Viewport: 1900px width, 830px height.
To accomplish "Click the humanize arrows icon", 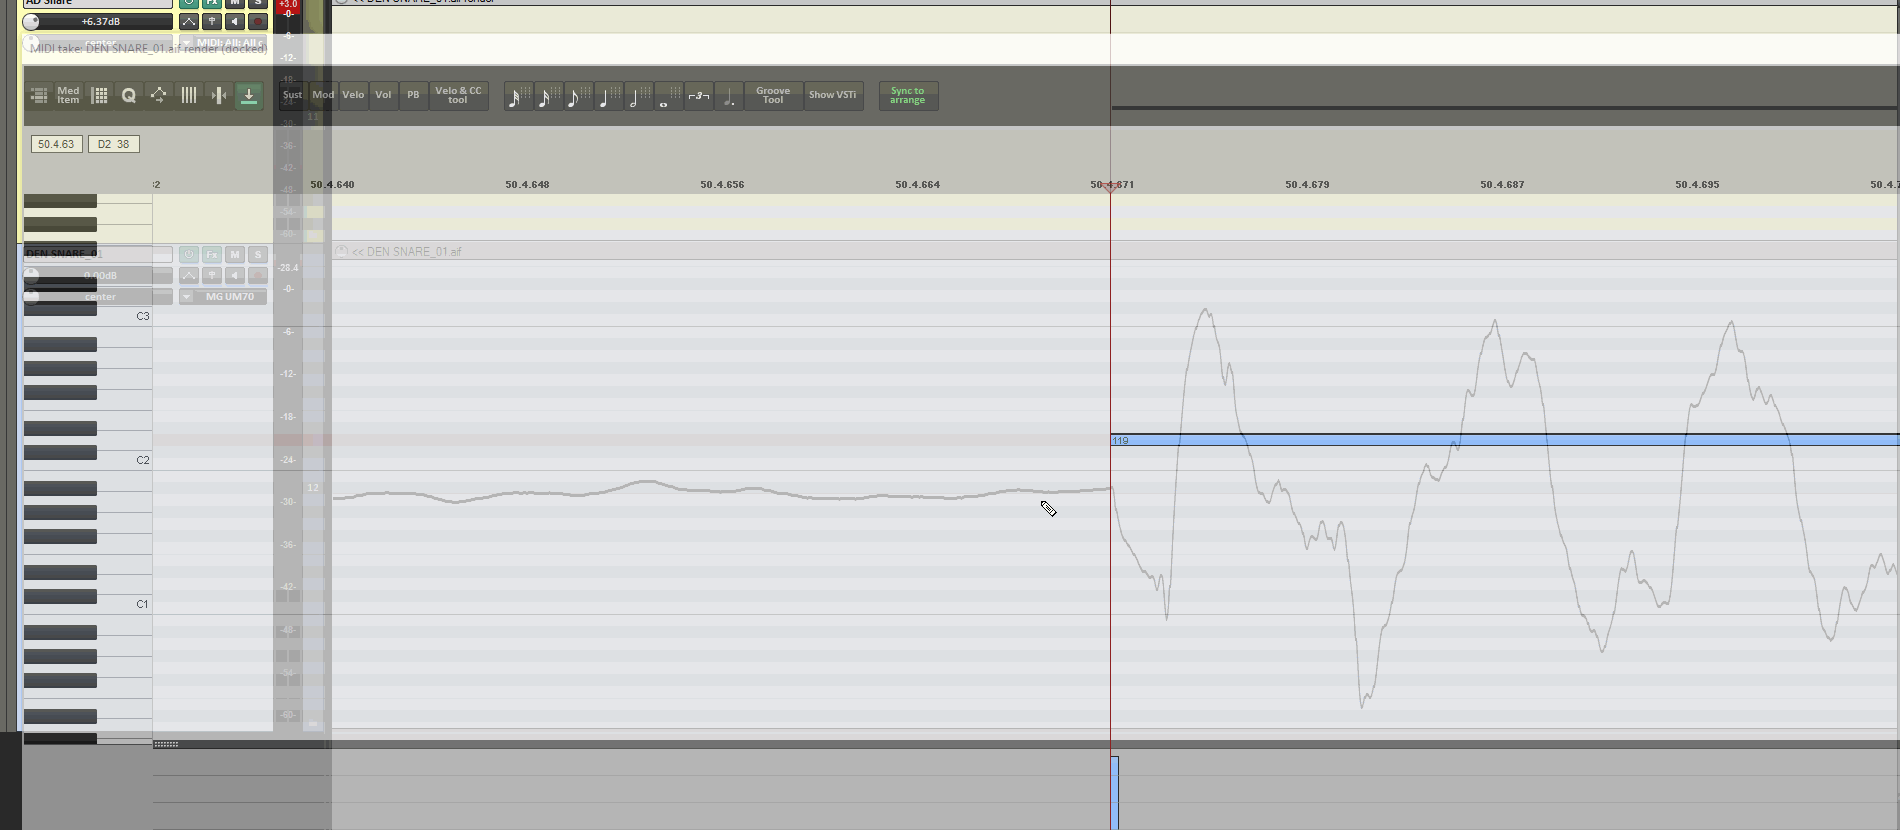I will pyautogui.click(x=158, y=96).
